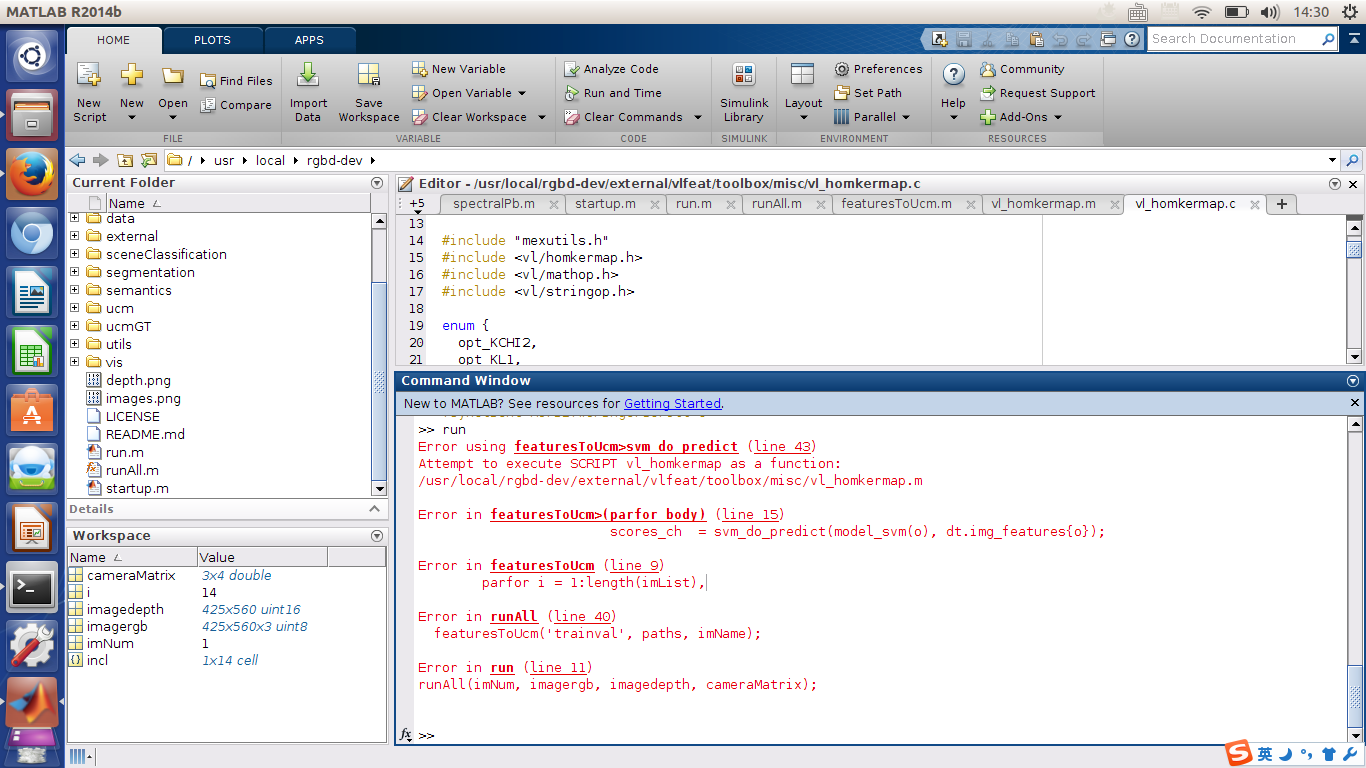Expand Clear Commands dropdown
This screenshot has height=768, width=1366.
(x=696, y=117)
